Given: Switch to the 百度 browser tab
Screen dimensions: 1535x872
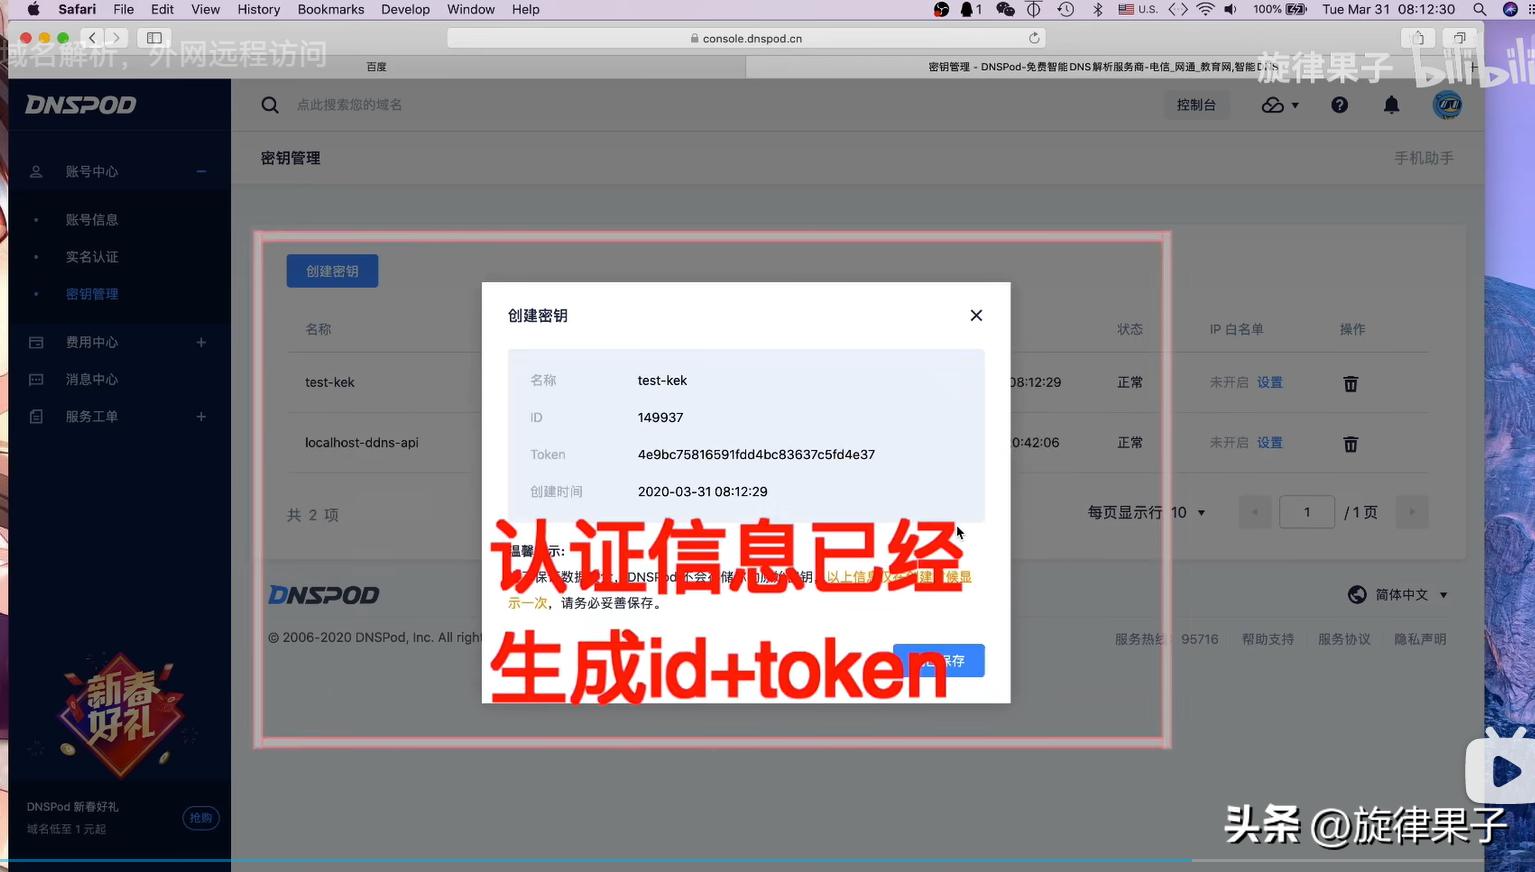Looking at the screenshot, I should (x=377, y=66).
